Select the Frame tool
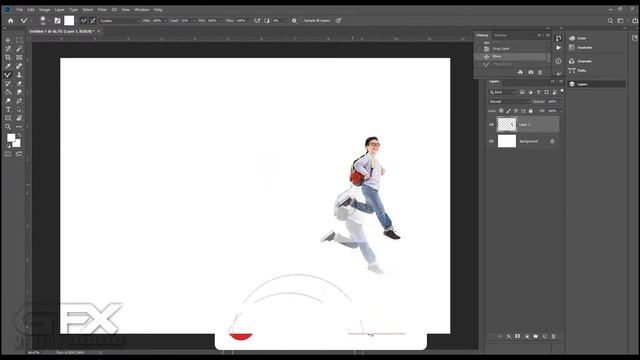 click(19, 58)
